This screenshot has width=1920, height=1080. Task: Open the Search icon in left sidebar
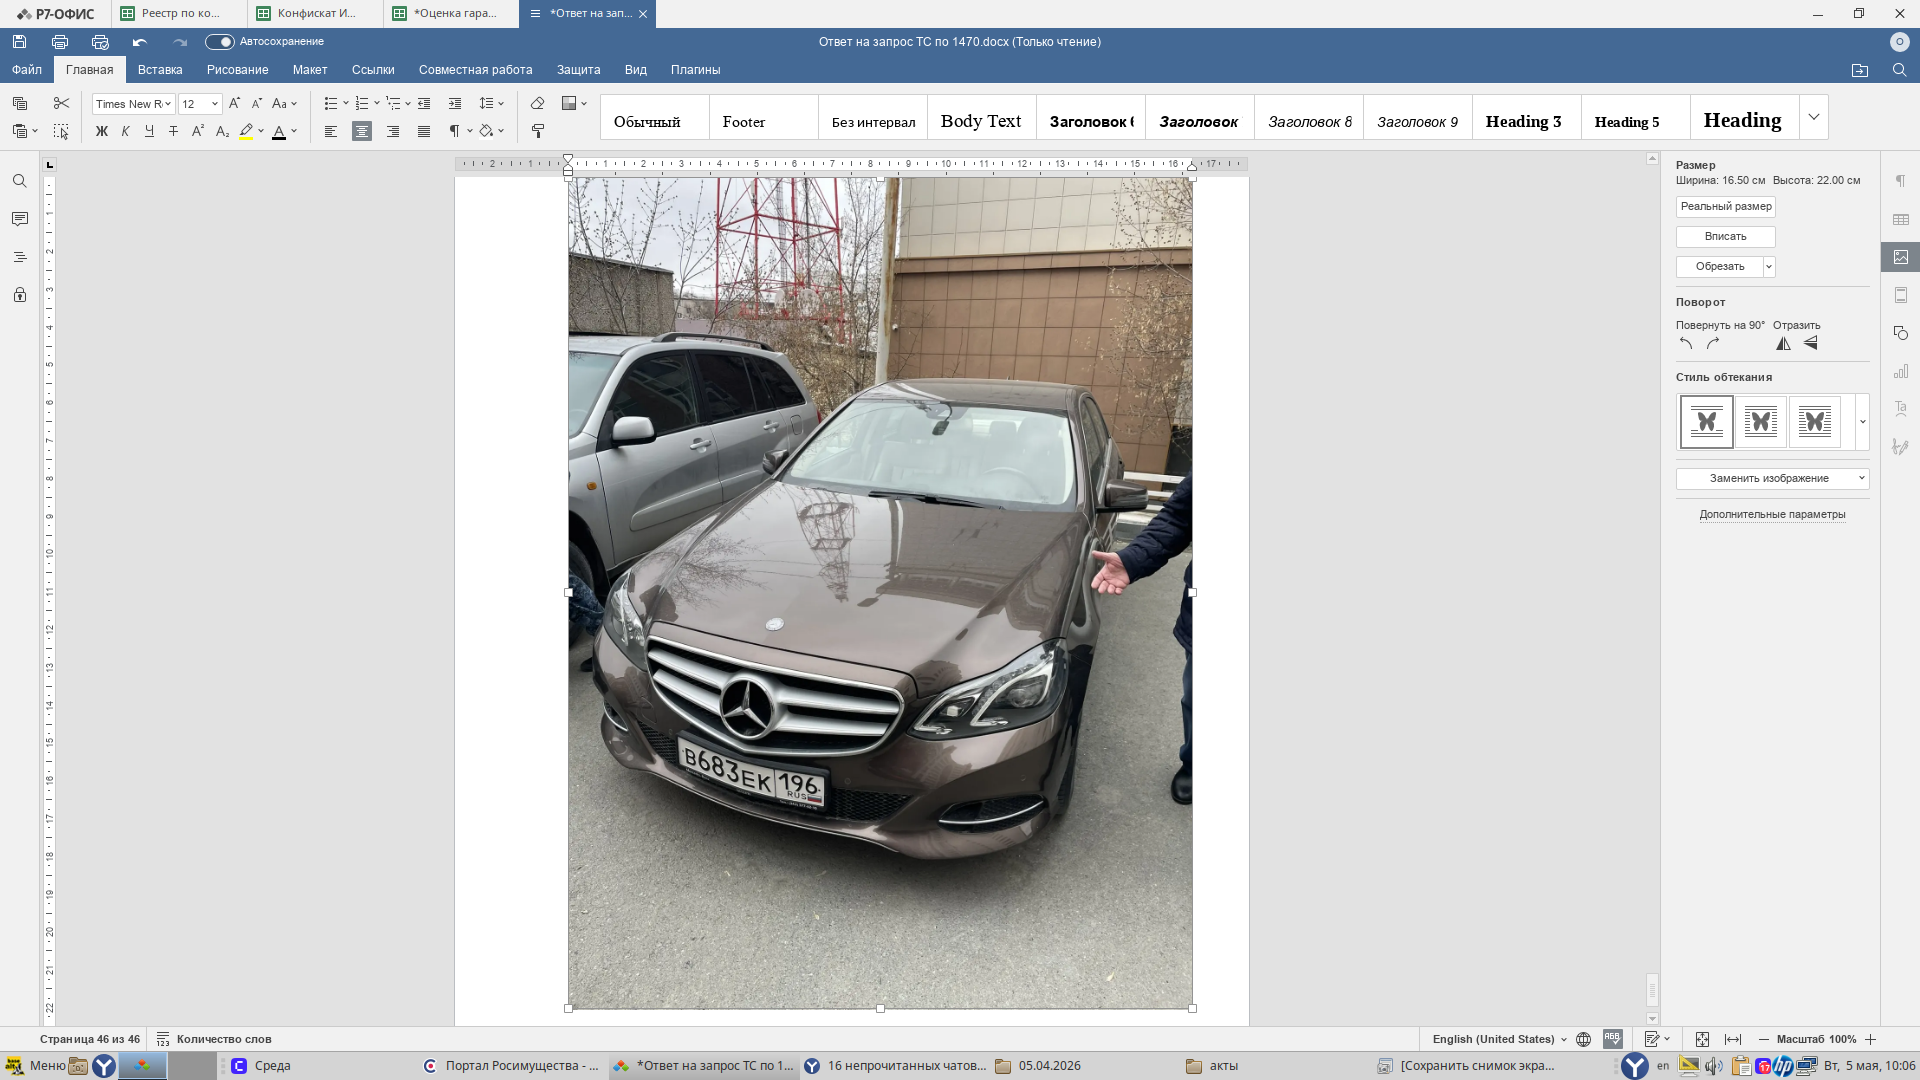tap(20, 181)
